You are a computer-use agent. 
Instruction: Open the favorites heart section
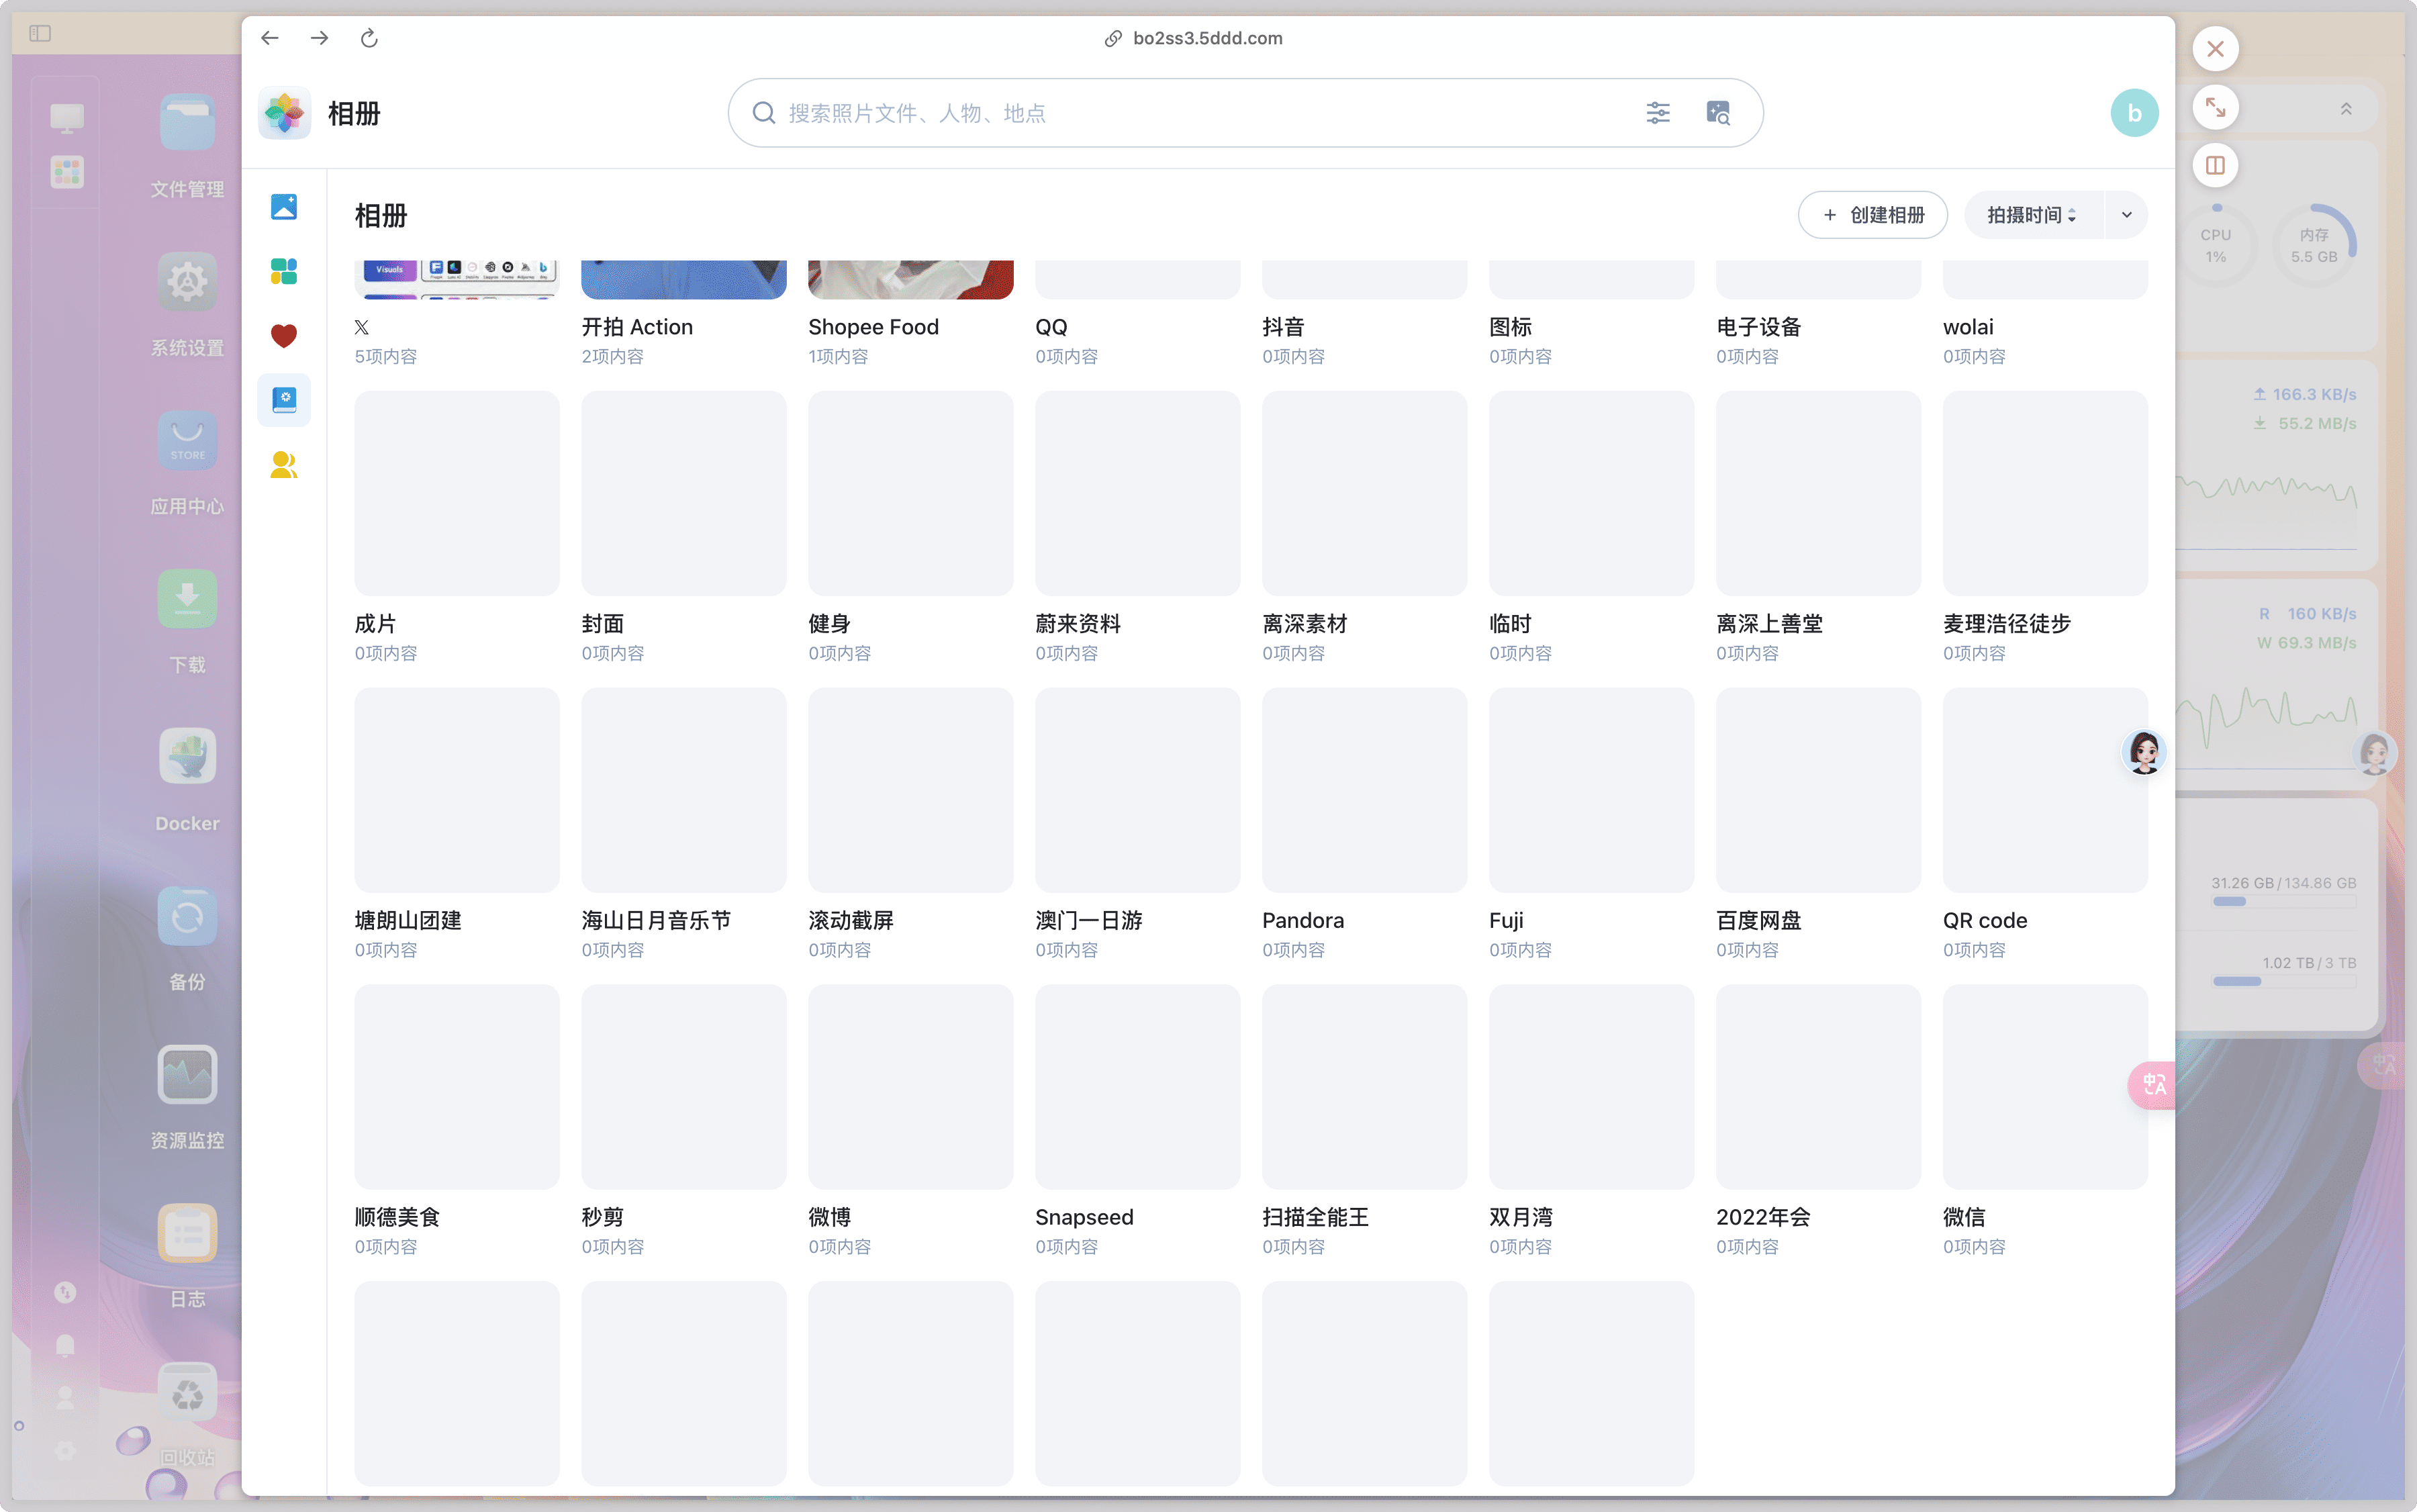coord(284,336)
